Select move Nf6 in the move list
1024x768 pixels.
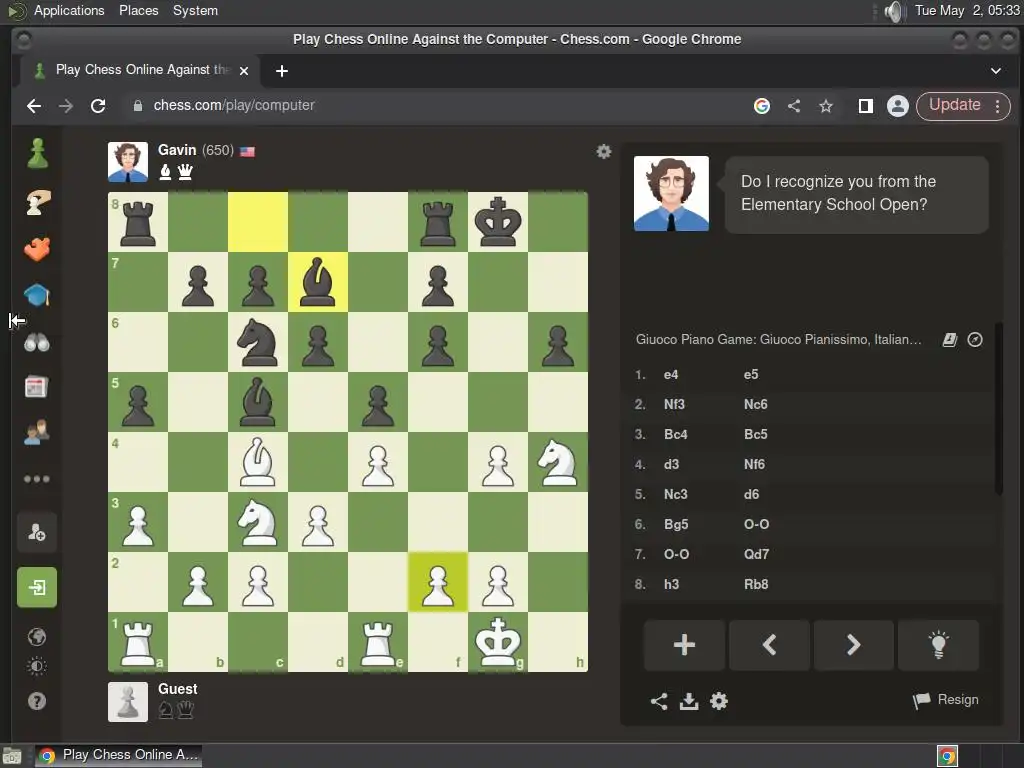754,465
